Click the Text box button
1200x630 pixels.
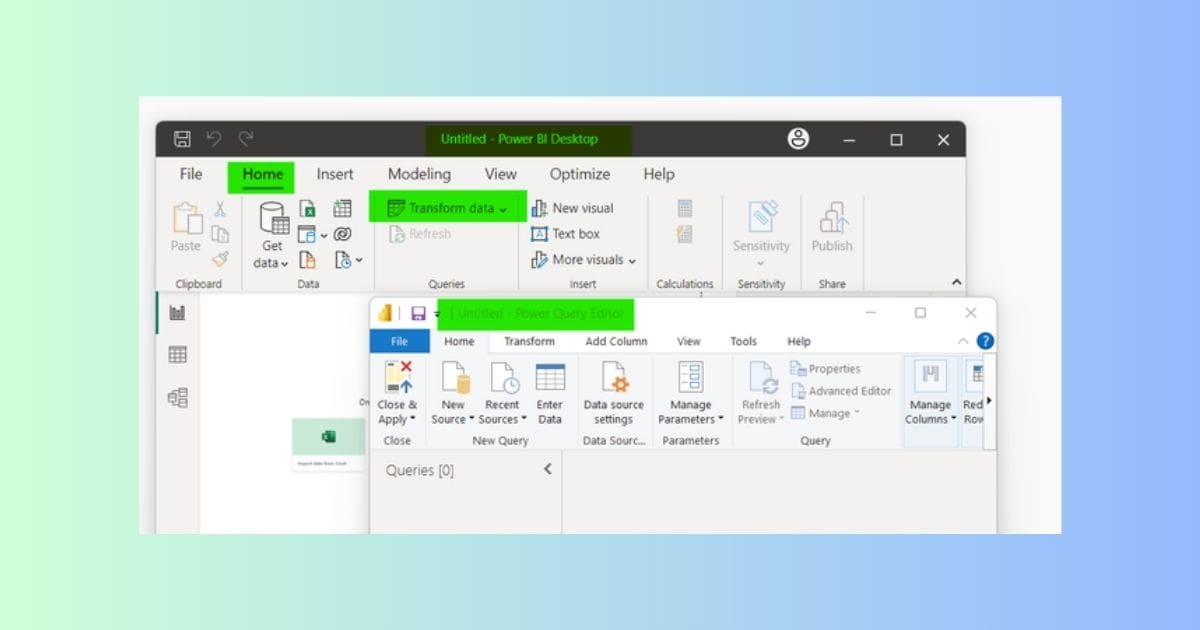point(565,234)
